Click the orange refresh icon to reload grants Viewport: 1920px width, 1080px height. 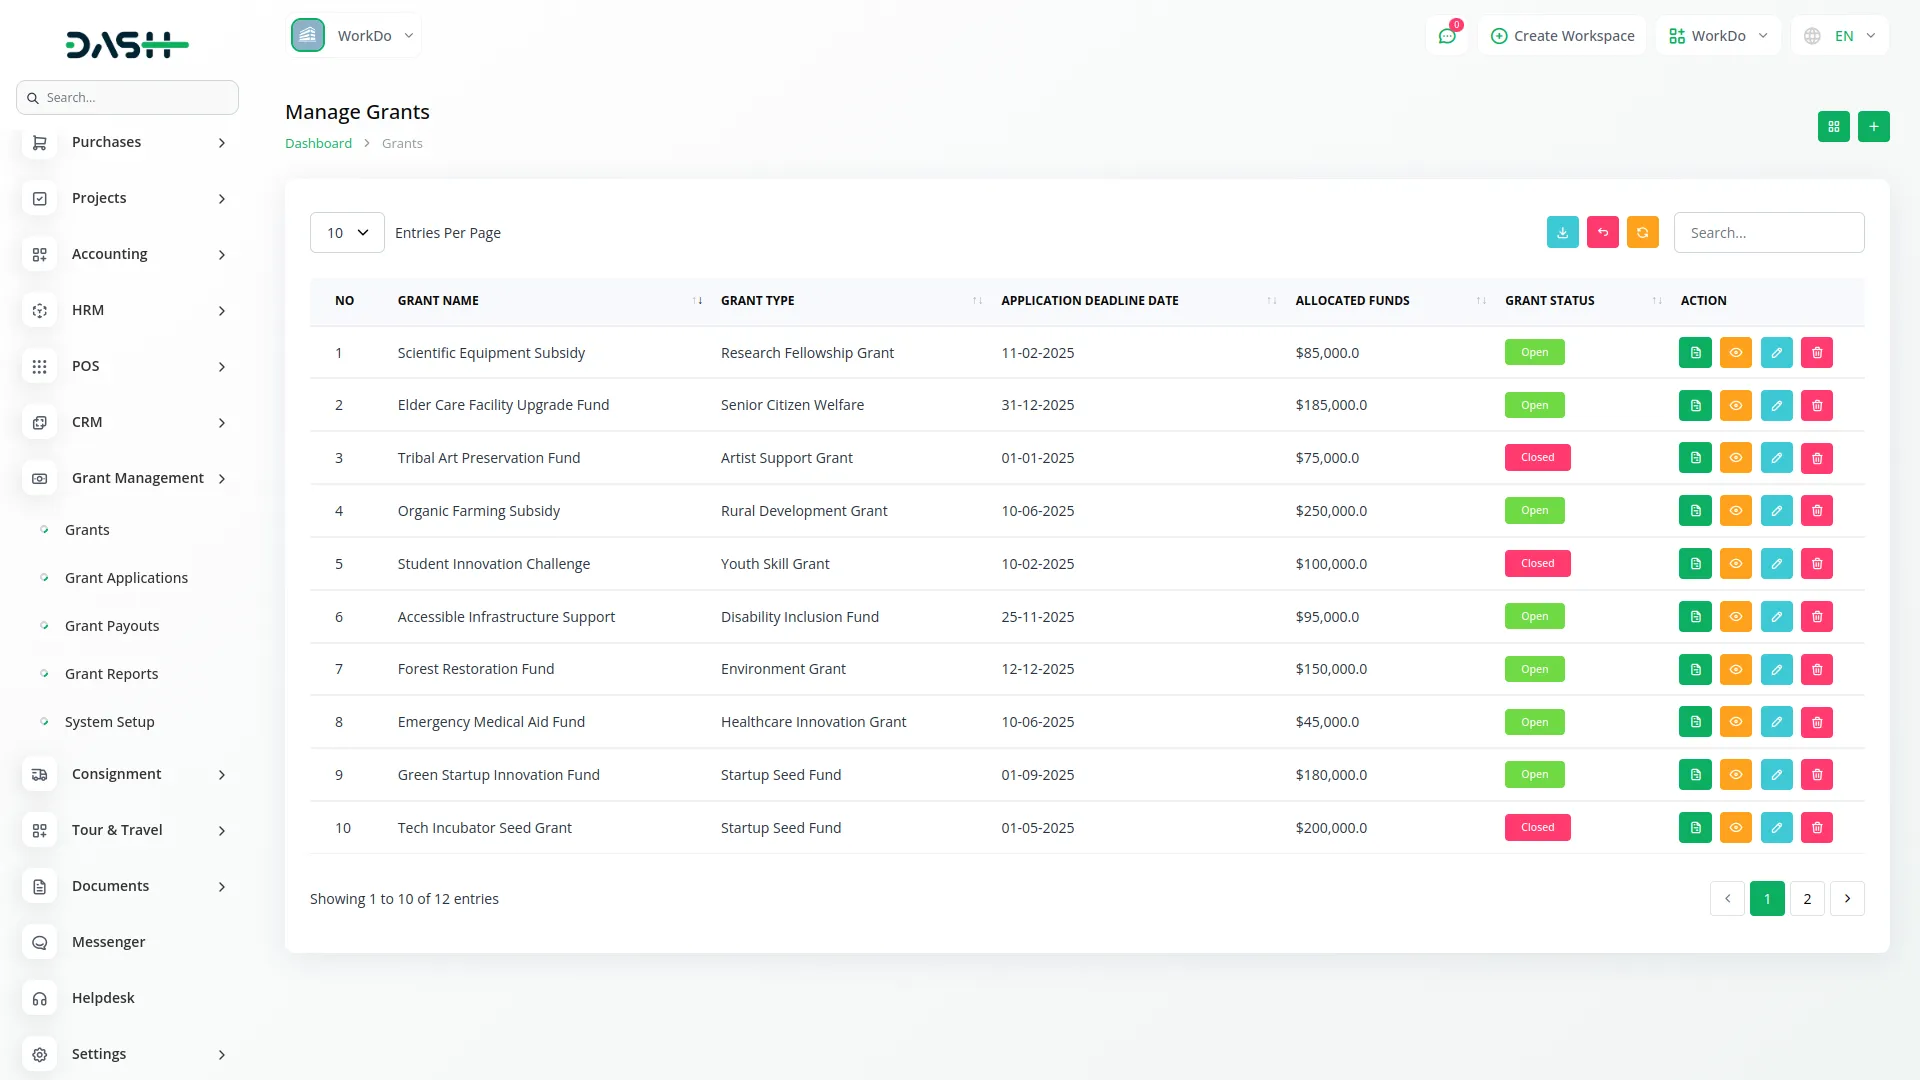coord(1642,232)
